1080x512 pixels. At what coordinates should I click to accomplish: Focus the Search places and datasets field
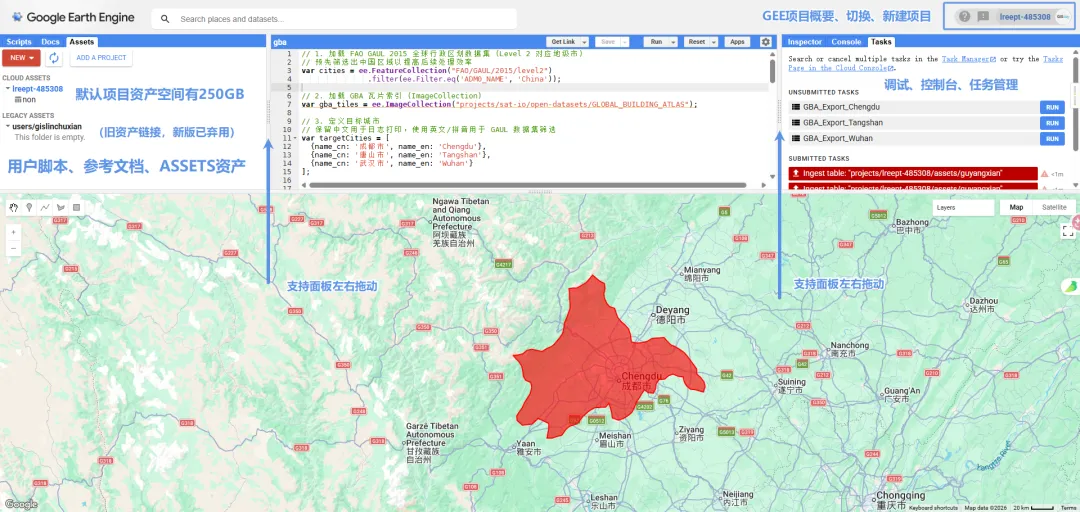point(334,19)
